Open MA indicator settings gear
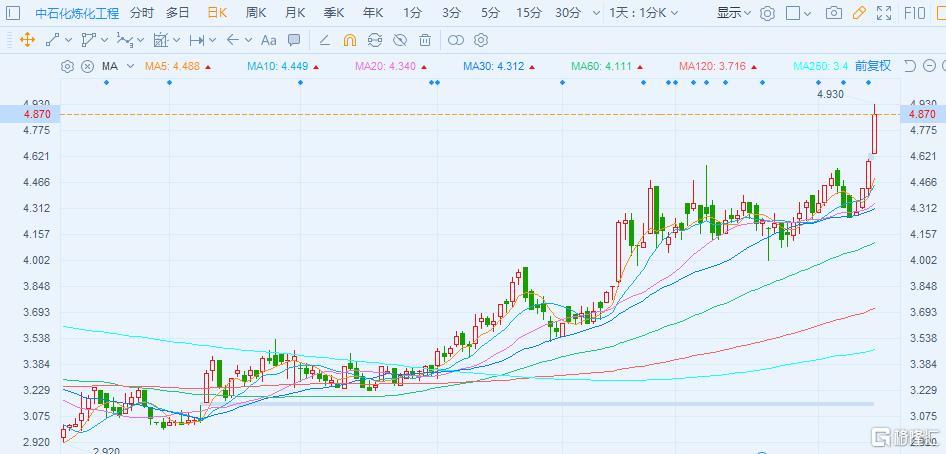The width and height of the screenshot is (946, 454). pyautogui.click(x=67, y=66)
